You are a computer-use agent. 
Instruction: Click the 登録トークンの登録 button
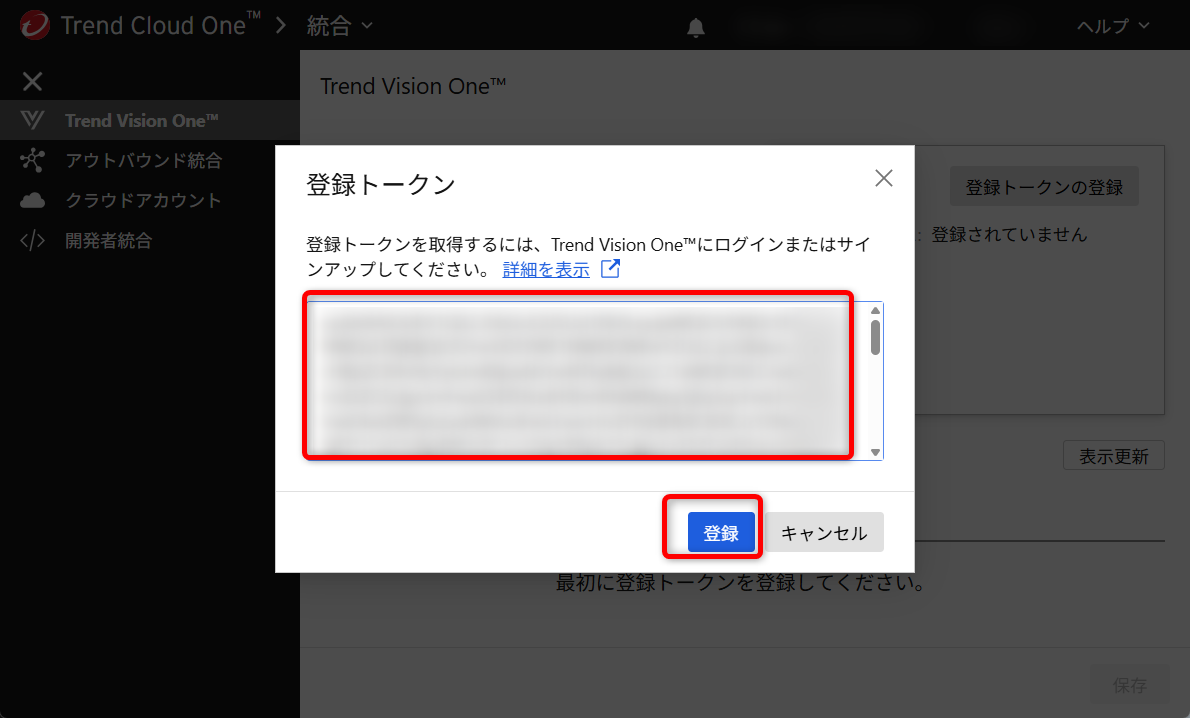coord(1044,187)
